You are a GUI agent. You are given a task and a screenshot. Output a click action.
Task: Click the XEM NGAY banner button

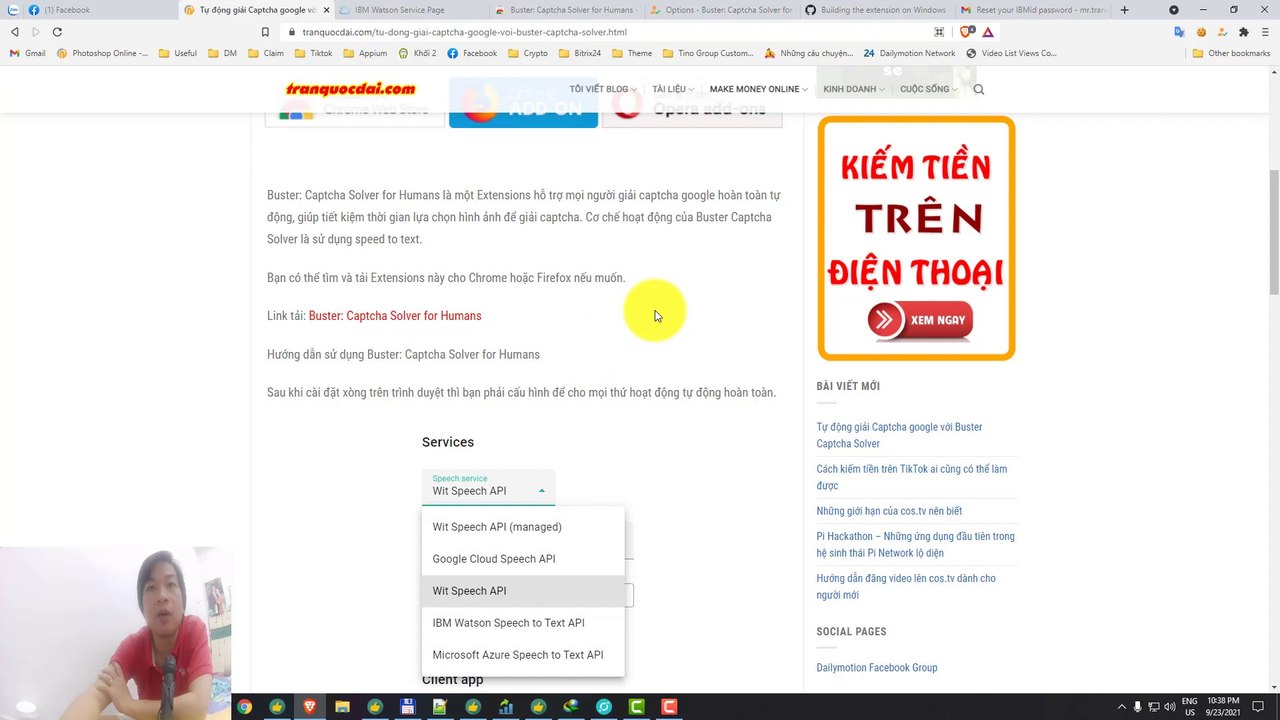[x=920, y=320]
